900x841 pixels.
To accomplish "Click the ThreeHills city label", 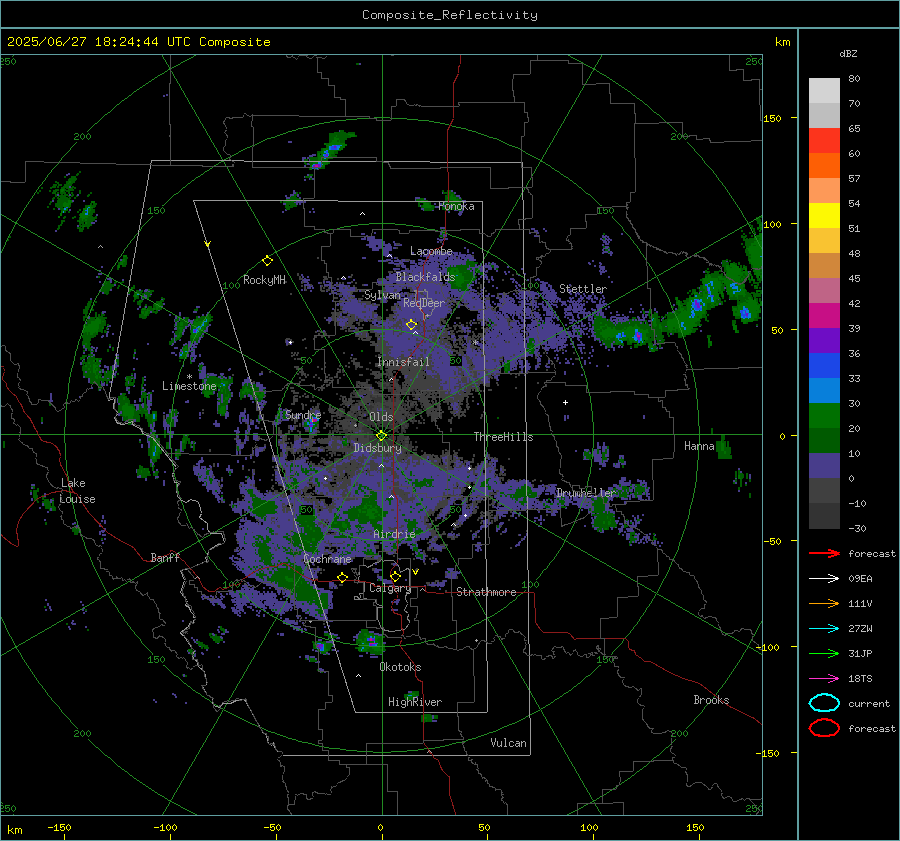I will (x=503, y=437).
